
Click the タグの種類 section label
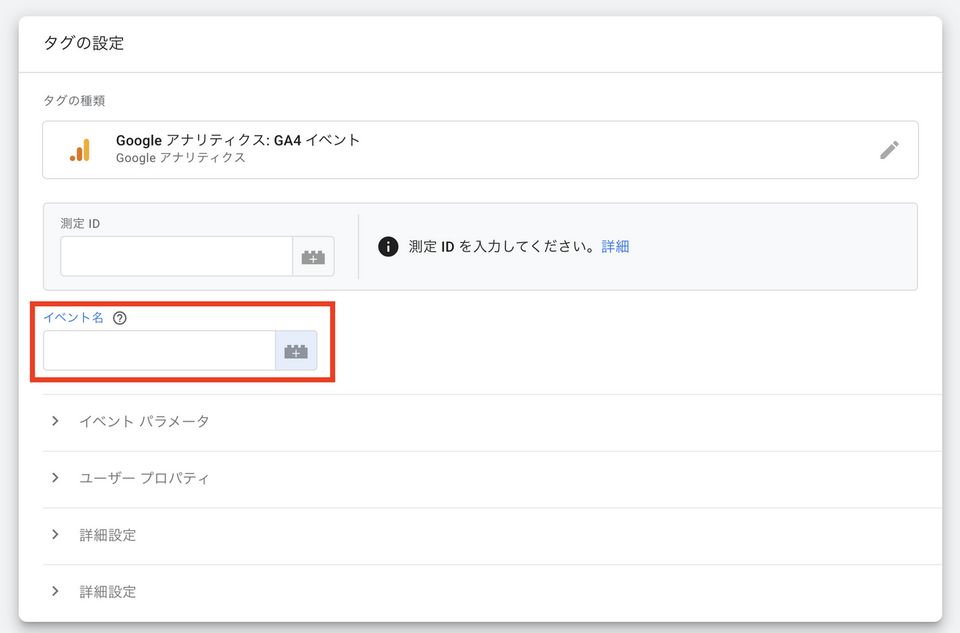74,100
